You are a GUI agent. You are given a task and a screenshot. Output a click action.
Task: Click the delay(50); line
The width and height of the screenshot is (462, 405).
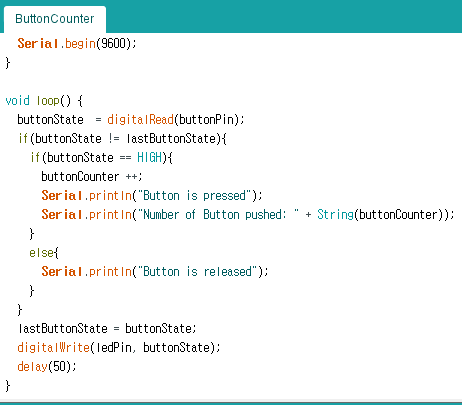(47, 367)
